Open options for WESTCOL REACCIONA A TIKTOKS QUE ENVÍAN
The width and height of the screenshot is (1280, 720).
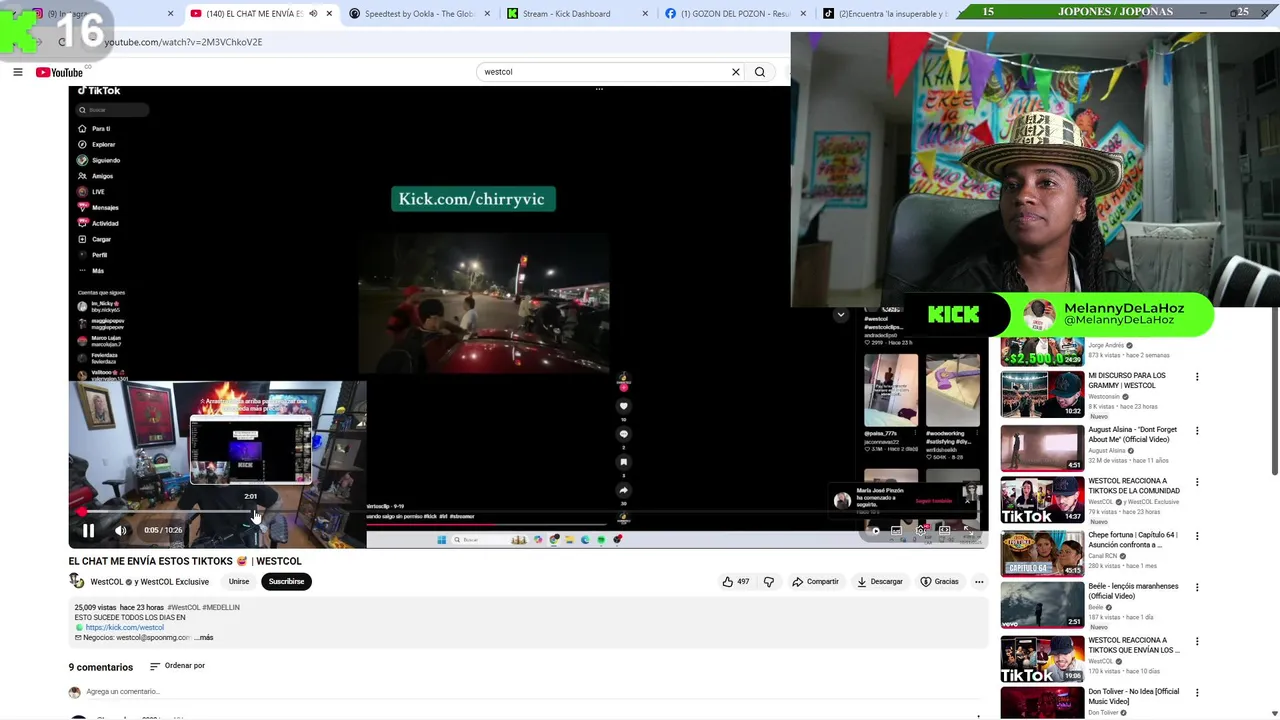[x=1197, y=641]
